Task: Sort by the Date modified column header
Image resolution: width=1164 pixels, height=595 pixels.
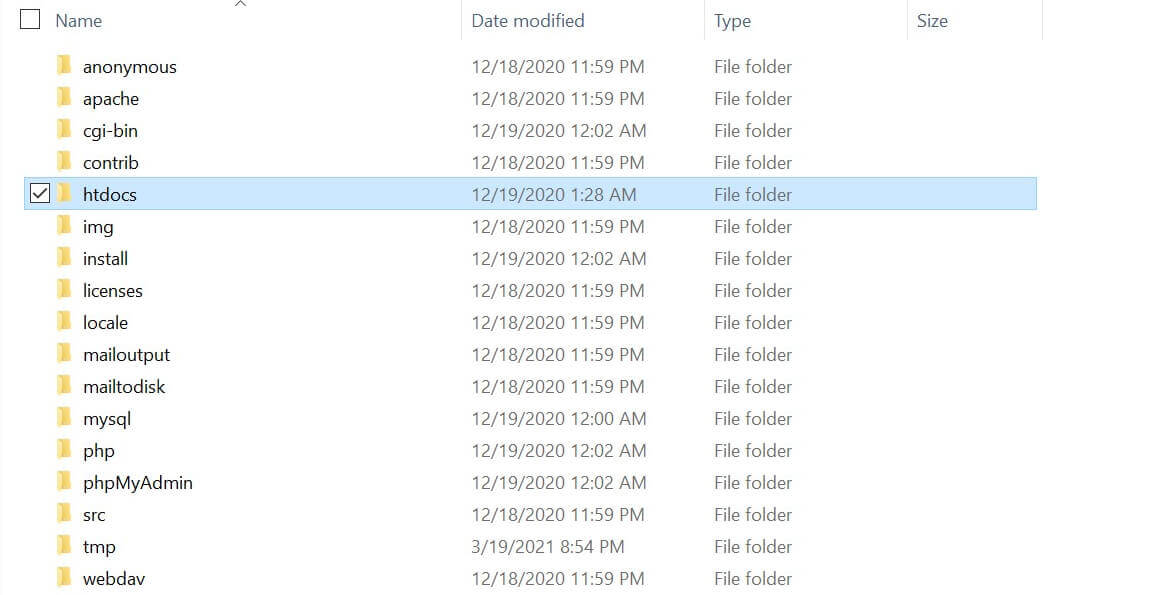Action: point(527,20)
